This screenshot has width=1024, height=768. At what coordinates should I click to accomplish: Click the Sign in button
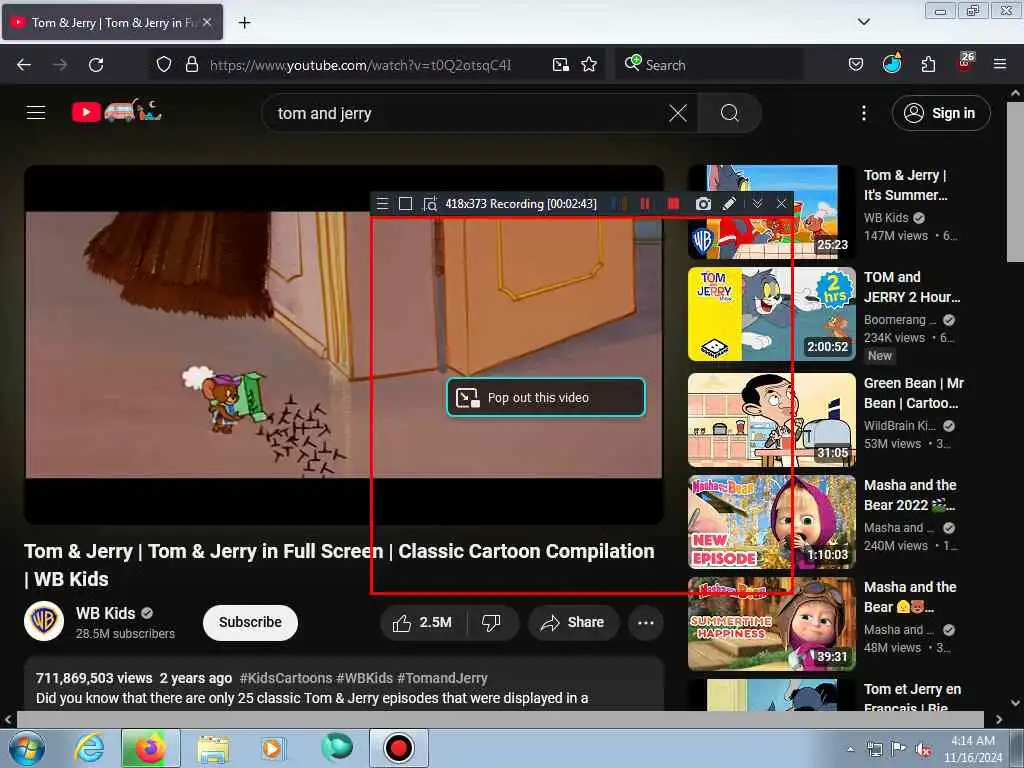pos(941,114)
